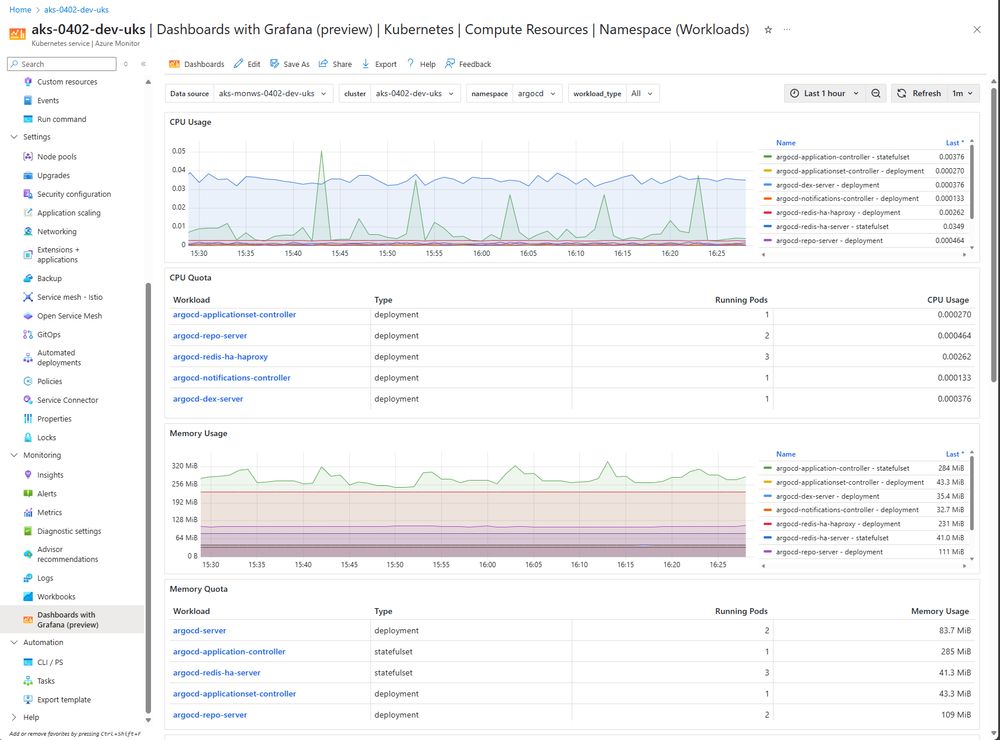Click Edit in the toolbar
Image resolution: width=1000 pixels, height=740 pixels.
tap(247, 64)
